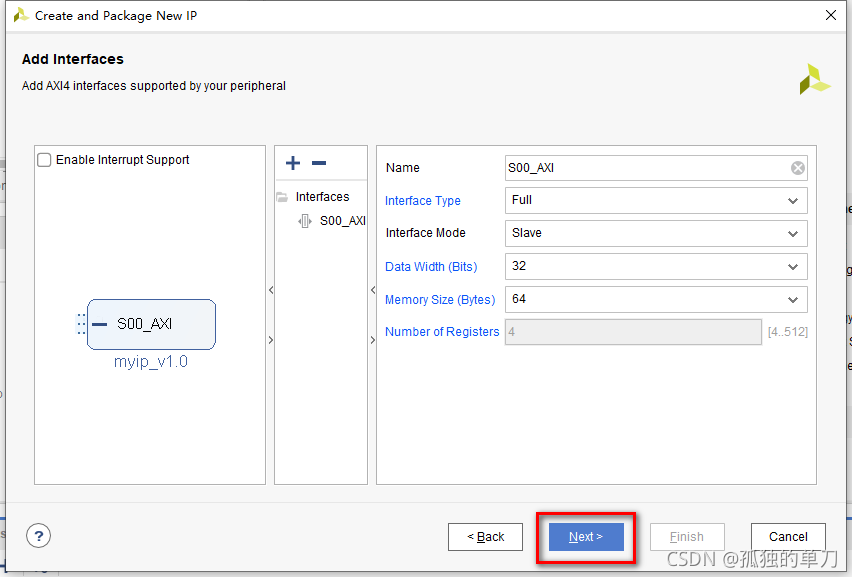Go back with the Back button
Viewport: 852px width, 577px height.
pyautogui.click(x=485, y=537)
